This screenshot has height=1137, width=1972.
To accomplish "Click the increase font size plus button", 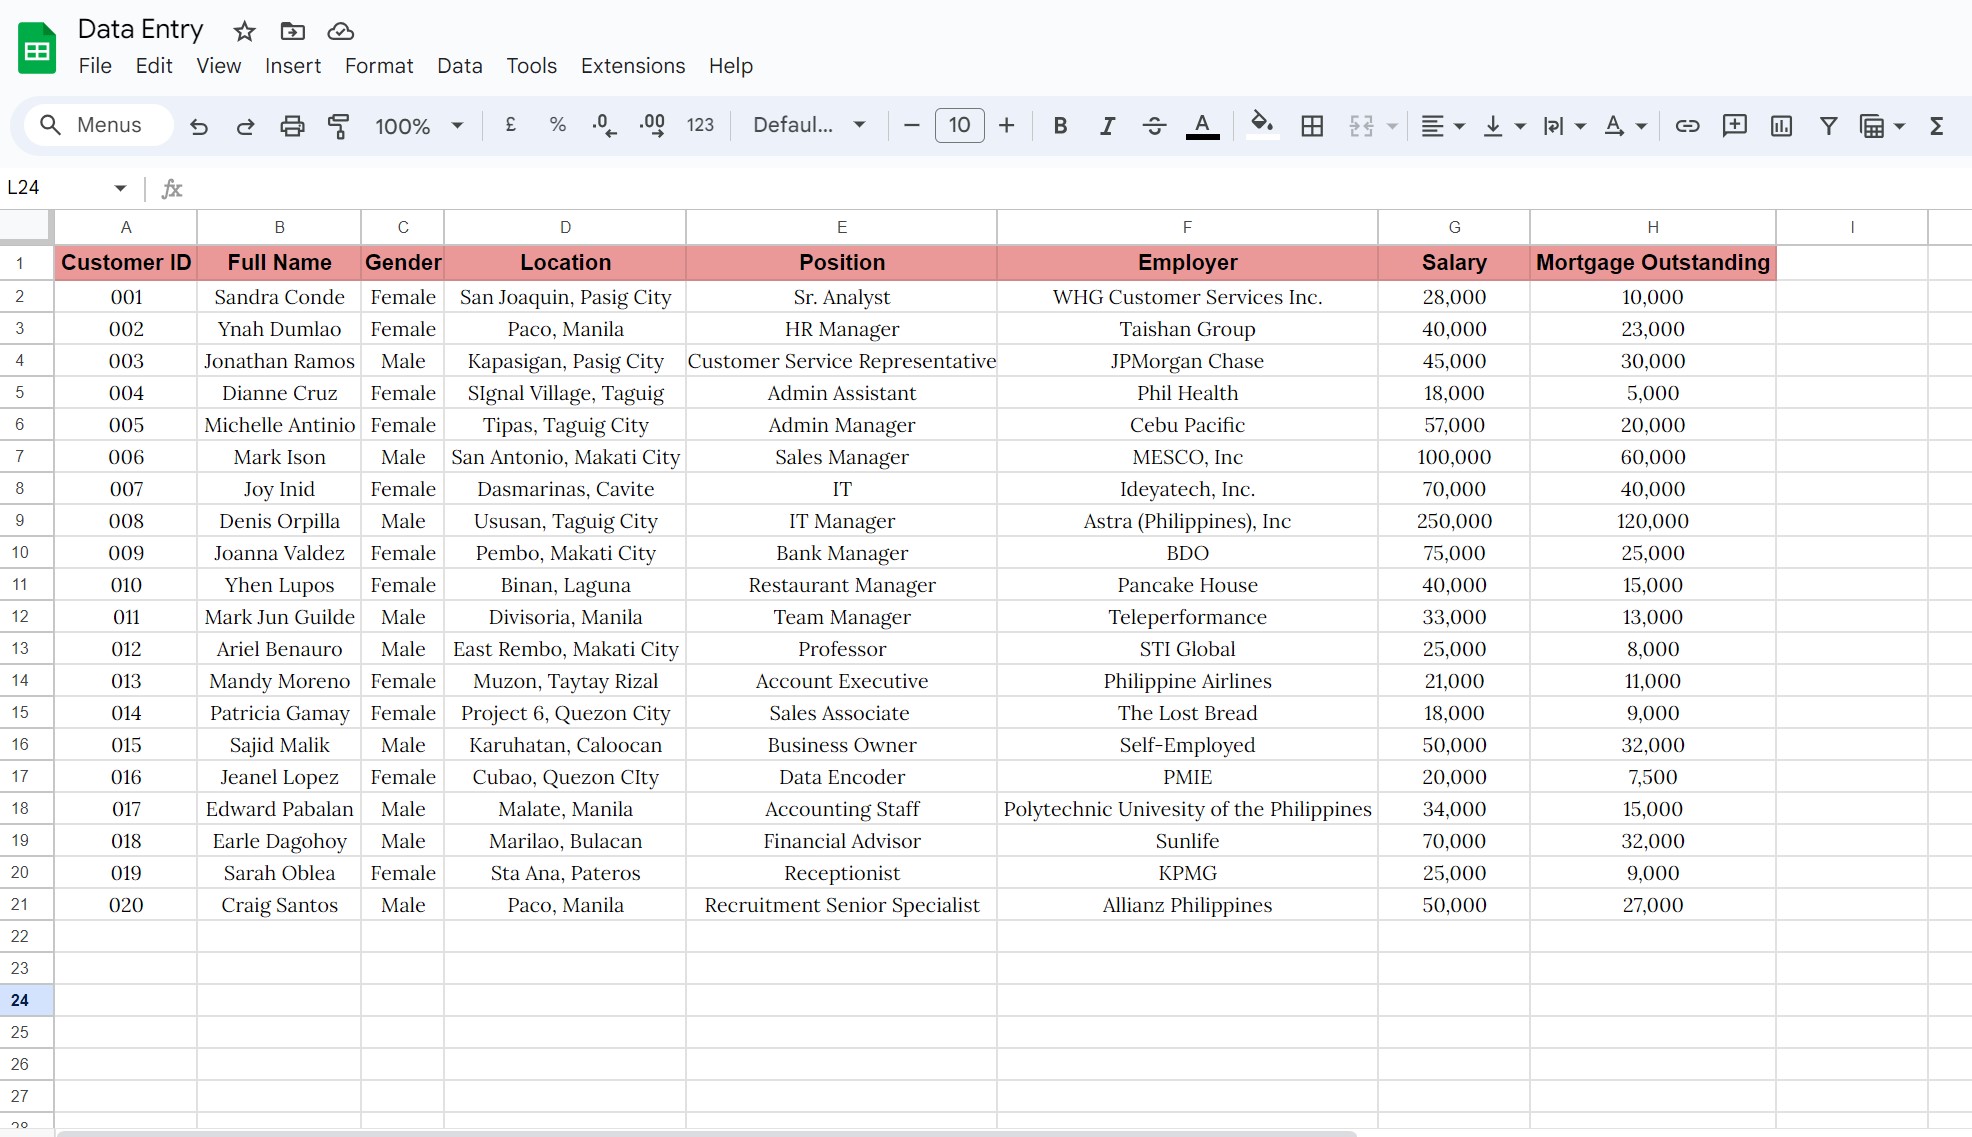I will (x=1007, y=126).
